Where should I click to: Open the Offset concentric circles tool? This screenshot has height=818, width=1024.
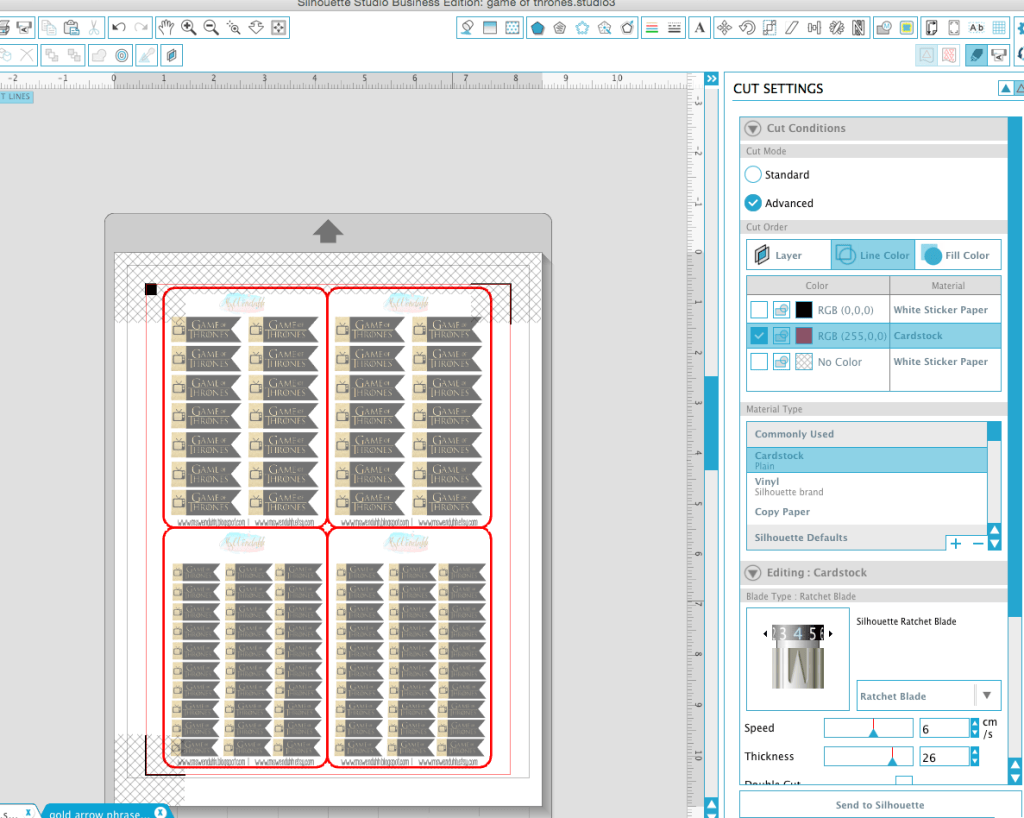click(x=121, y=55)
